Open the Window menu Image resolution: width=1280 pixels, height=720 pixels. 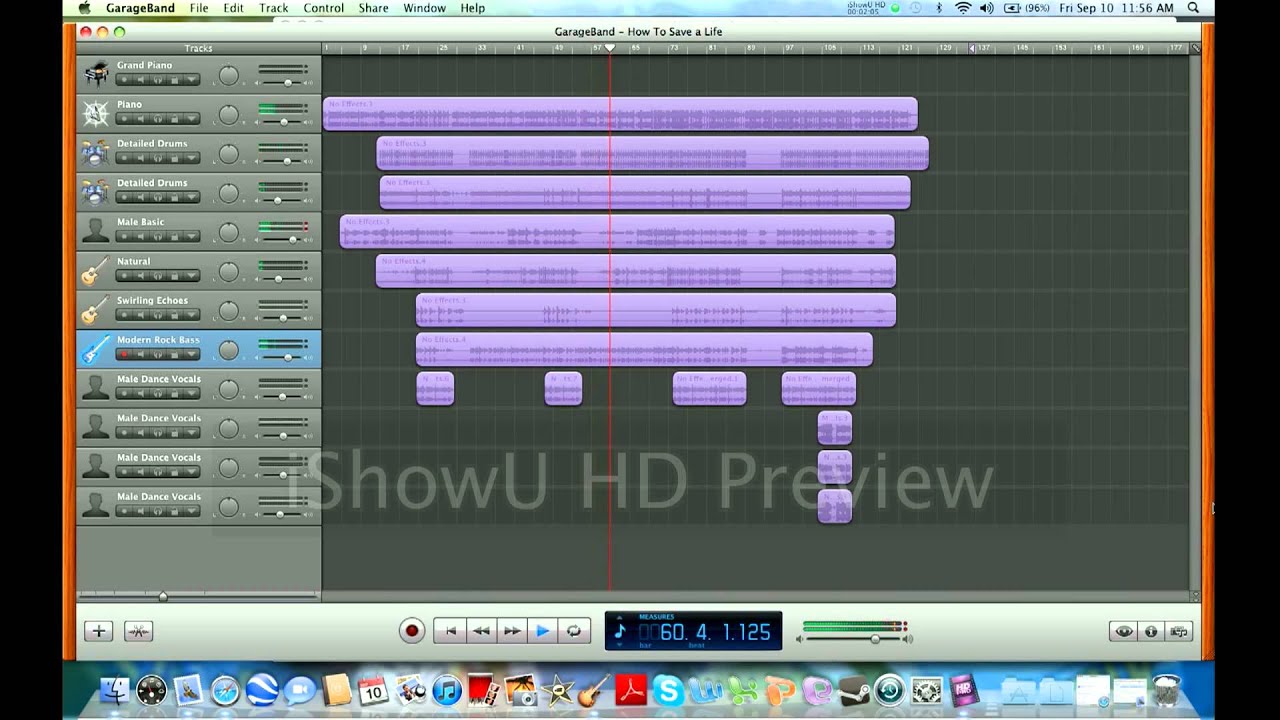(424, 8)
